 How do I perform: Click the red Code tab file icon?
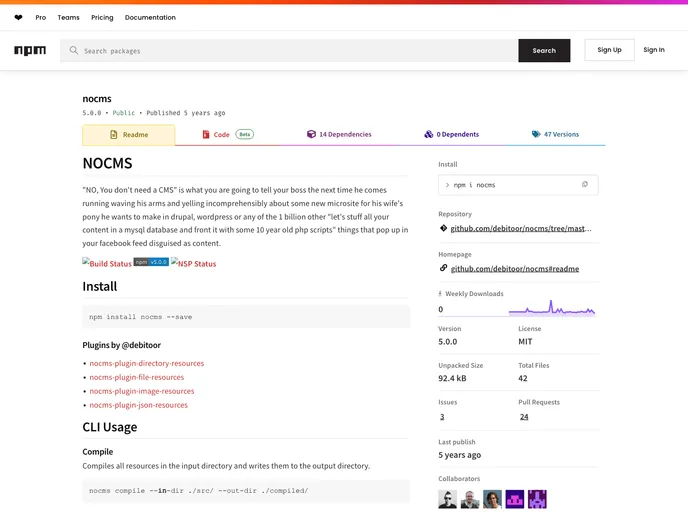point(206,134)
